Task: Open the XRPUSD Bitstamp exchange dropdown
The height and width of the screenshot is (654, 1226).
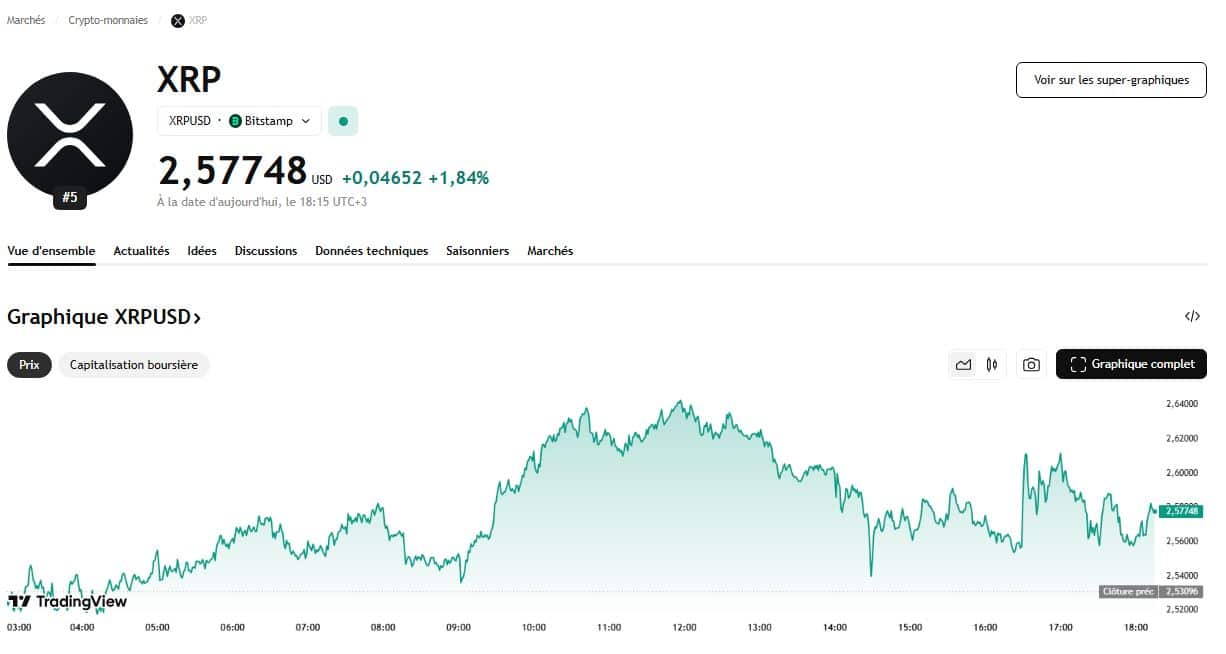Action: coord(239,121)
